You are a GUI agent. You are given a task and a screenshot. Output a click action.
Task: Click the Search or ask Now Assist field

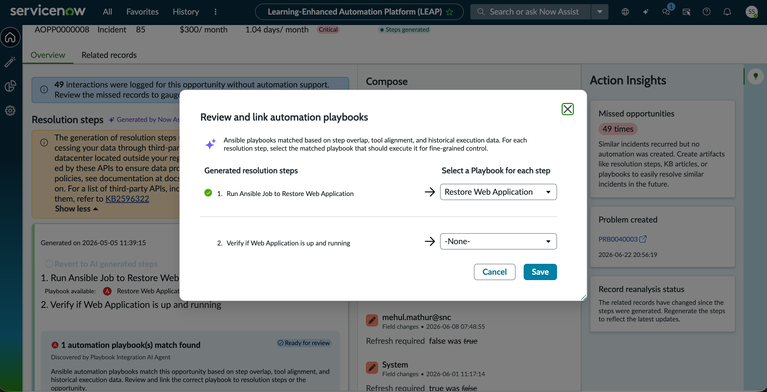coord(531,12)
